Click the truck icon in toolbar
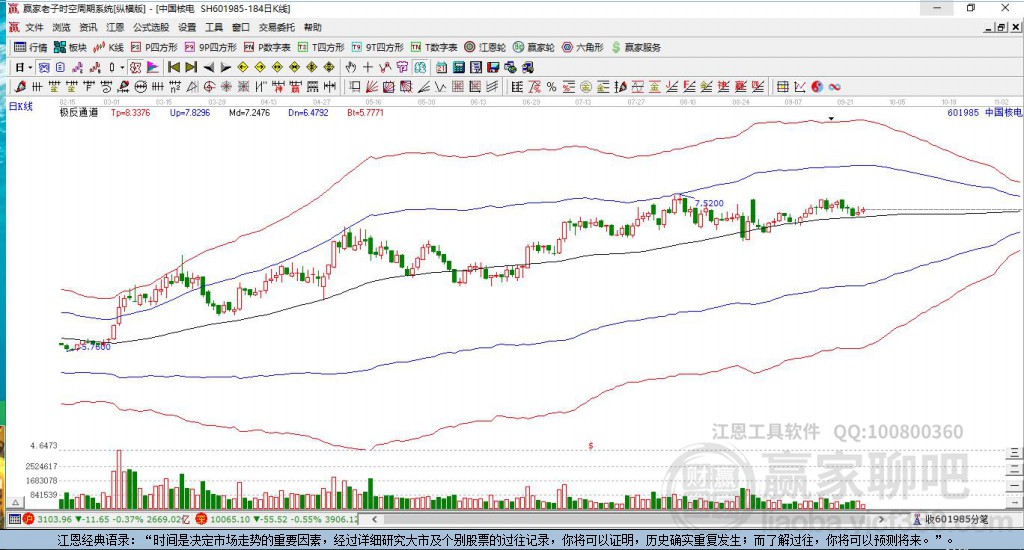The height and width of the screenshot is (550, 1024). pyautogui.click(x=528, y=67)
